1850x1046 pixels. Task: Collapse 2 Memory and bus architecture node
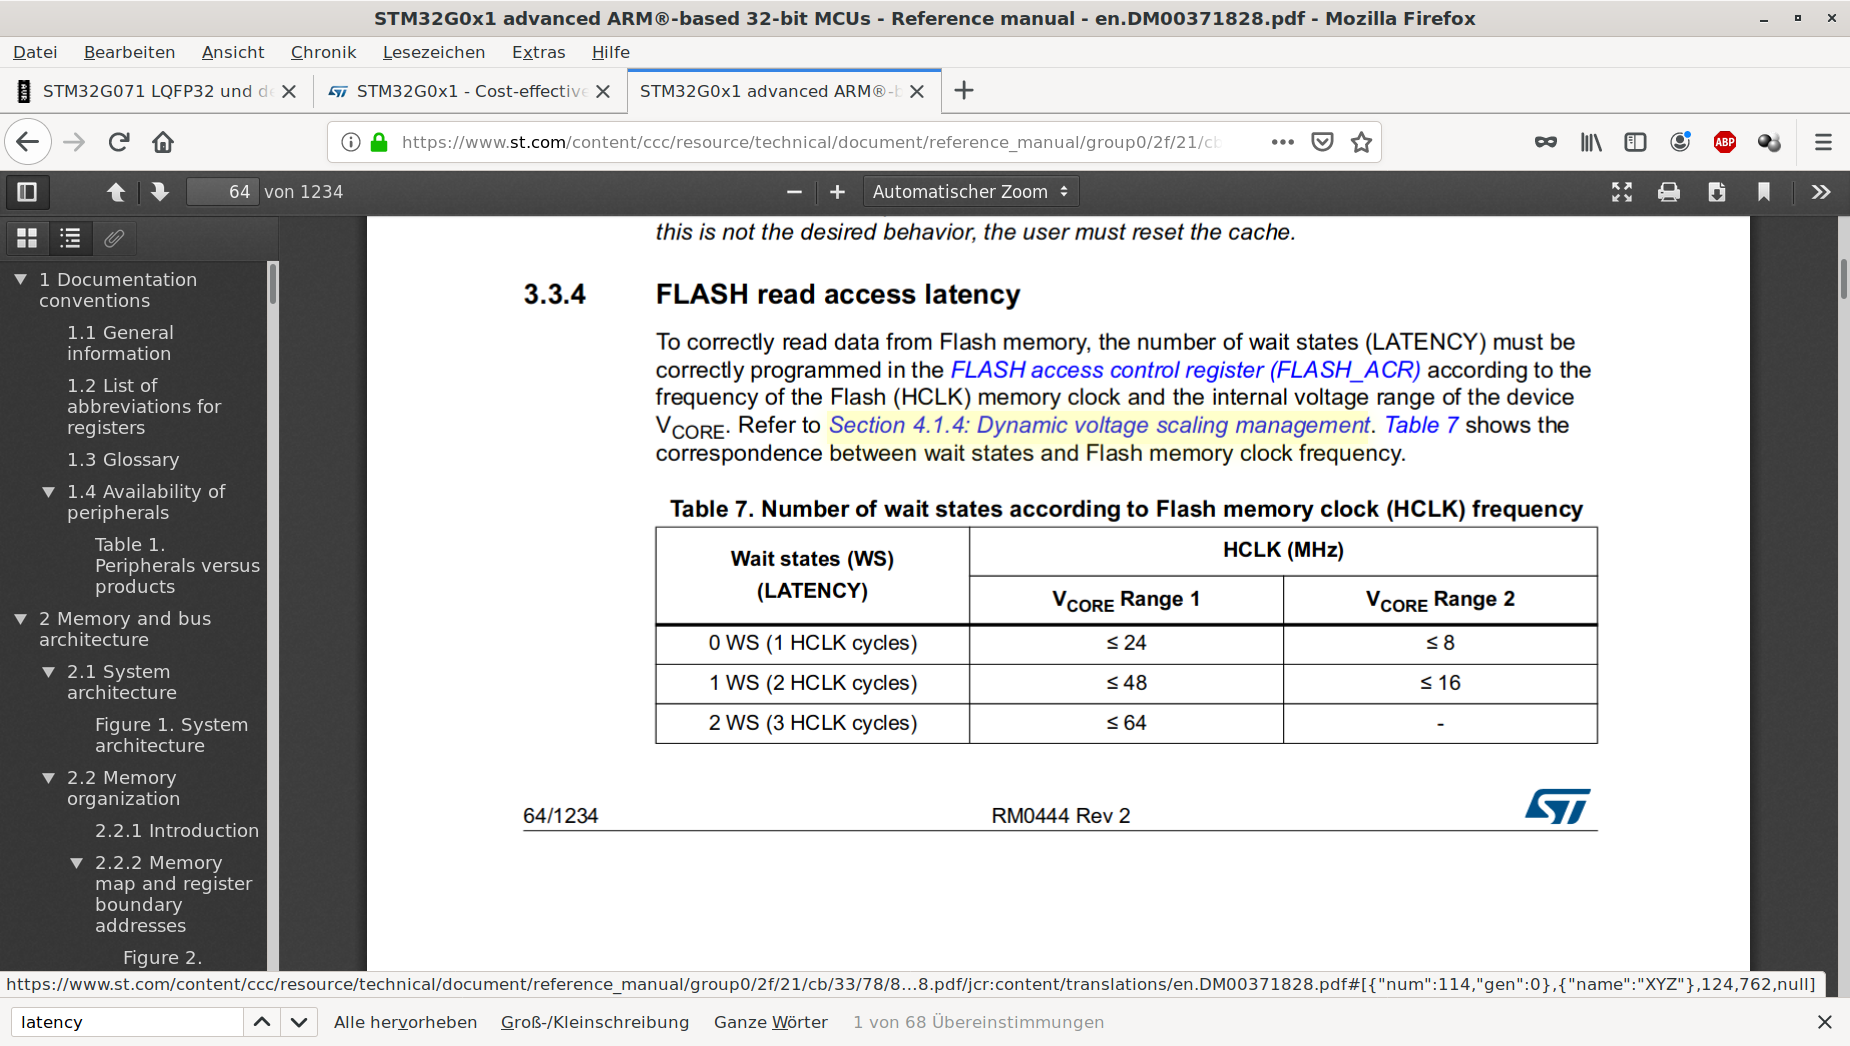click(x=20, y=618)
